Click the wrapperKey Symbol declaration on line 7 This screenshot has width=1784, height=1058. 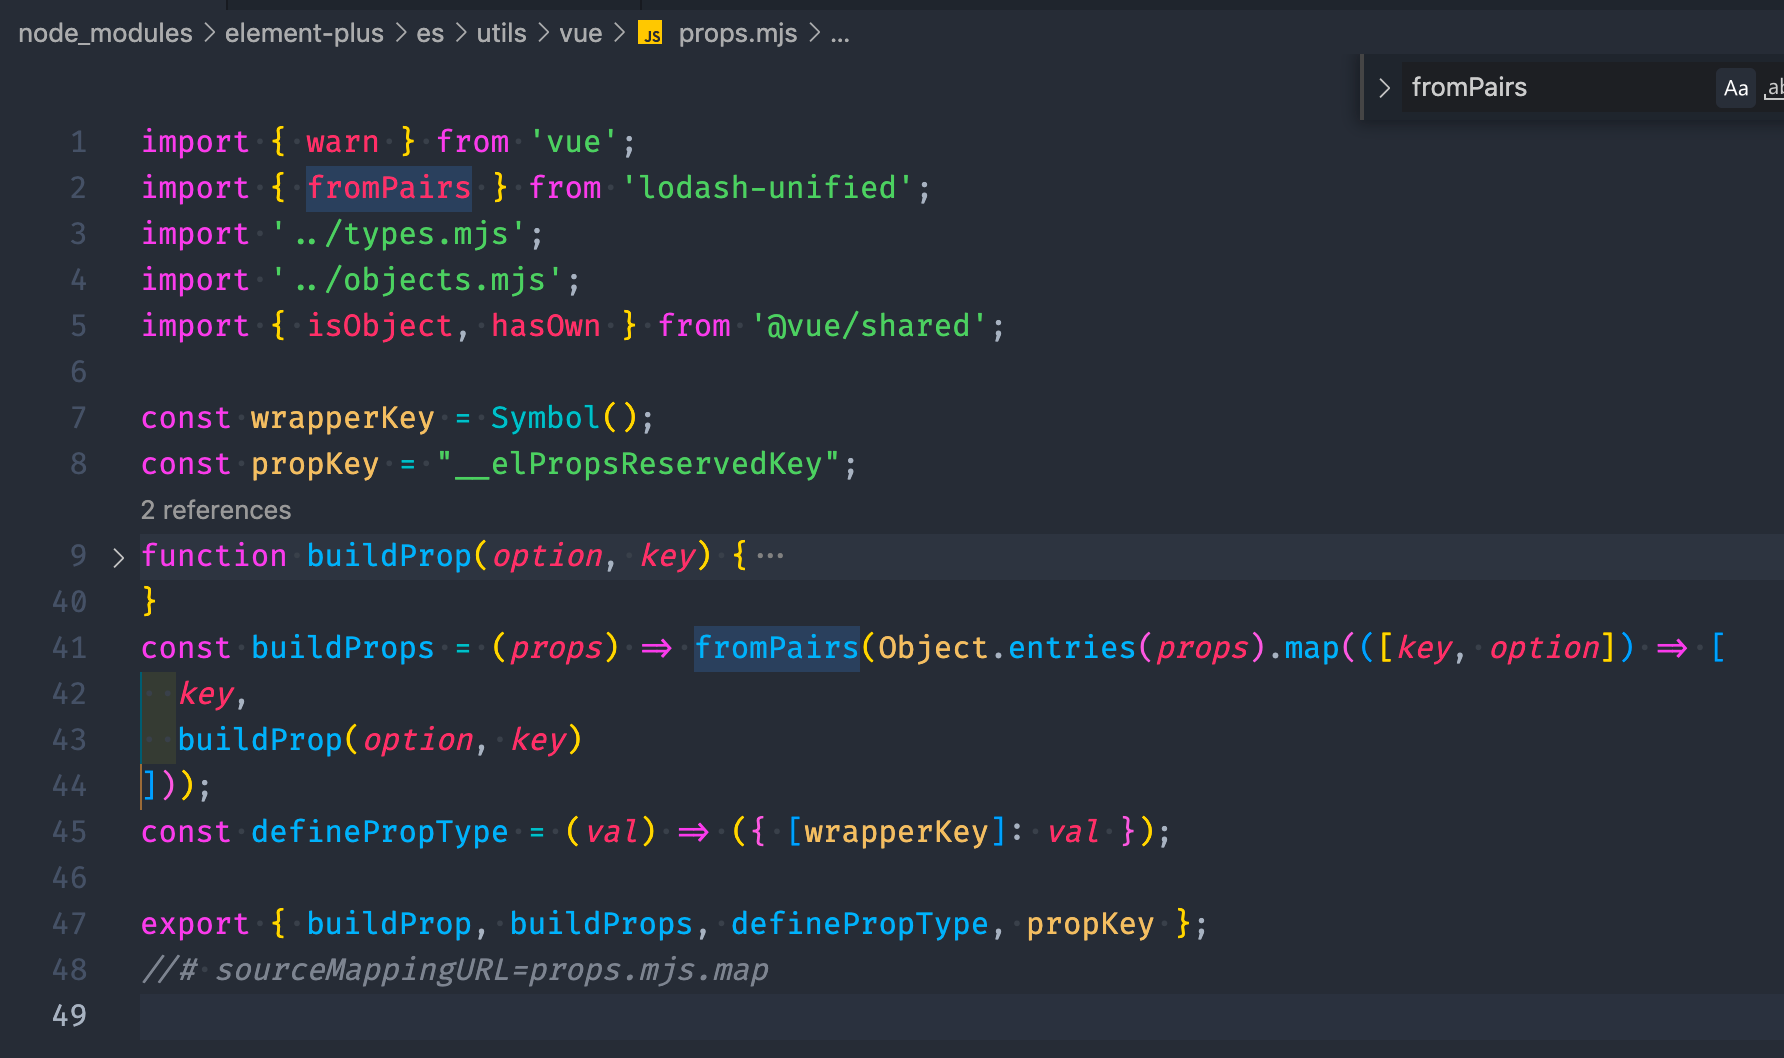pos(342,418)
